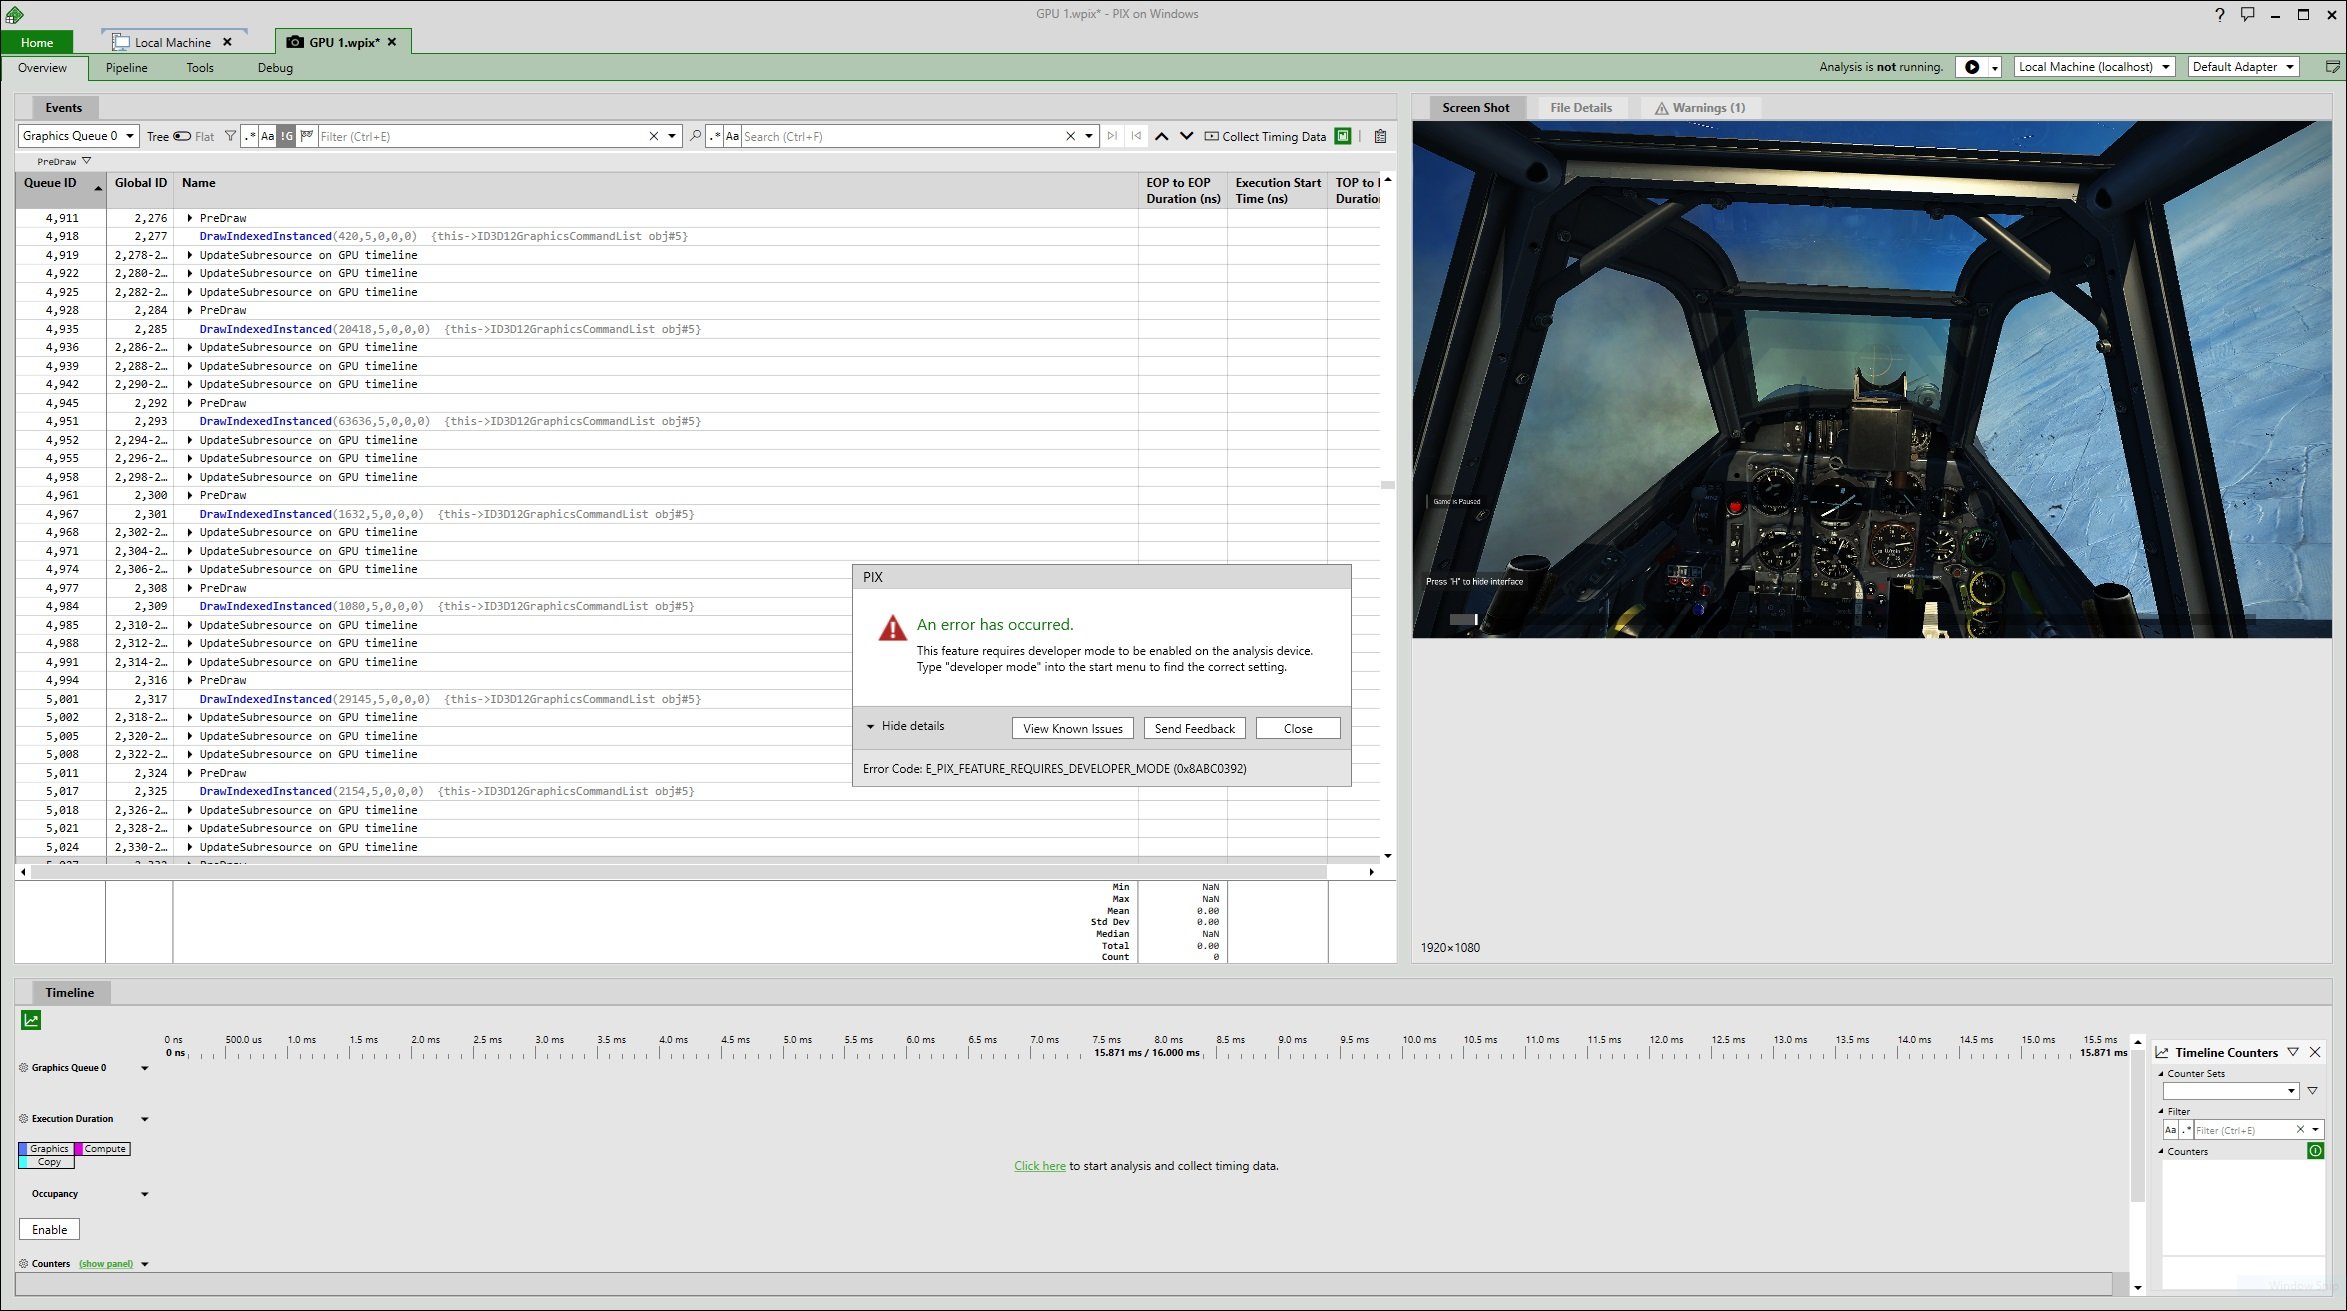This screenshot has width=2347, height=1311.
Task: Expand the PreDraw event with Queue ID 4,911
Action: click(189, 218)
